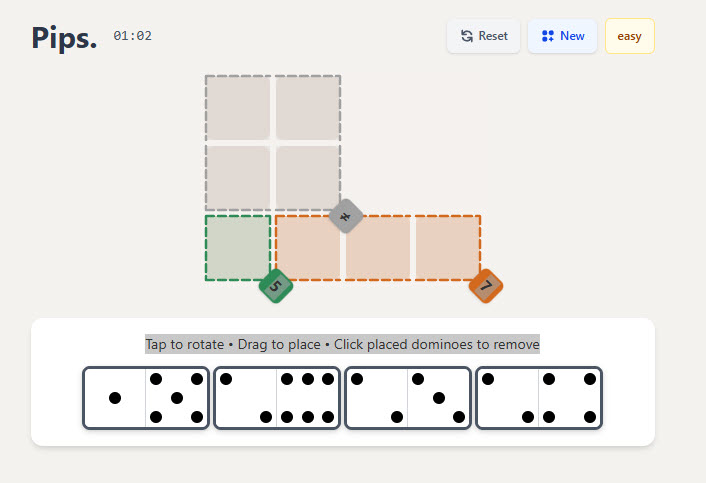Screen dimensions: 706x483
Task: Click the gray not-equal constraint badge
Action: pyautogui.click(x=346, y=216)
